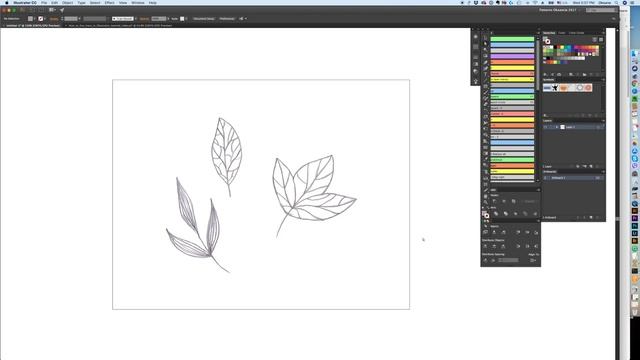Open the brush definition dropdown
The width and height of the screenshot is (640, 360).
[136, 19]
